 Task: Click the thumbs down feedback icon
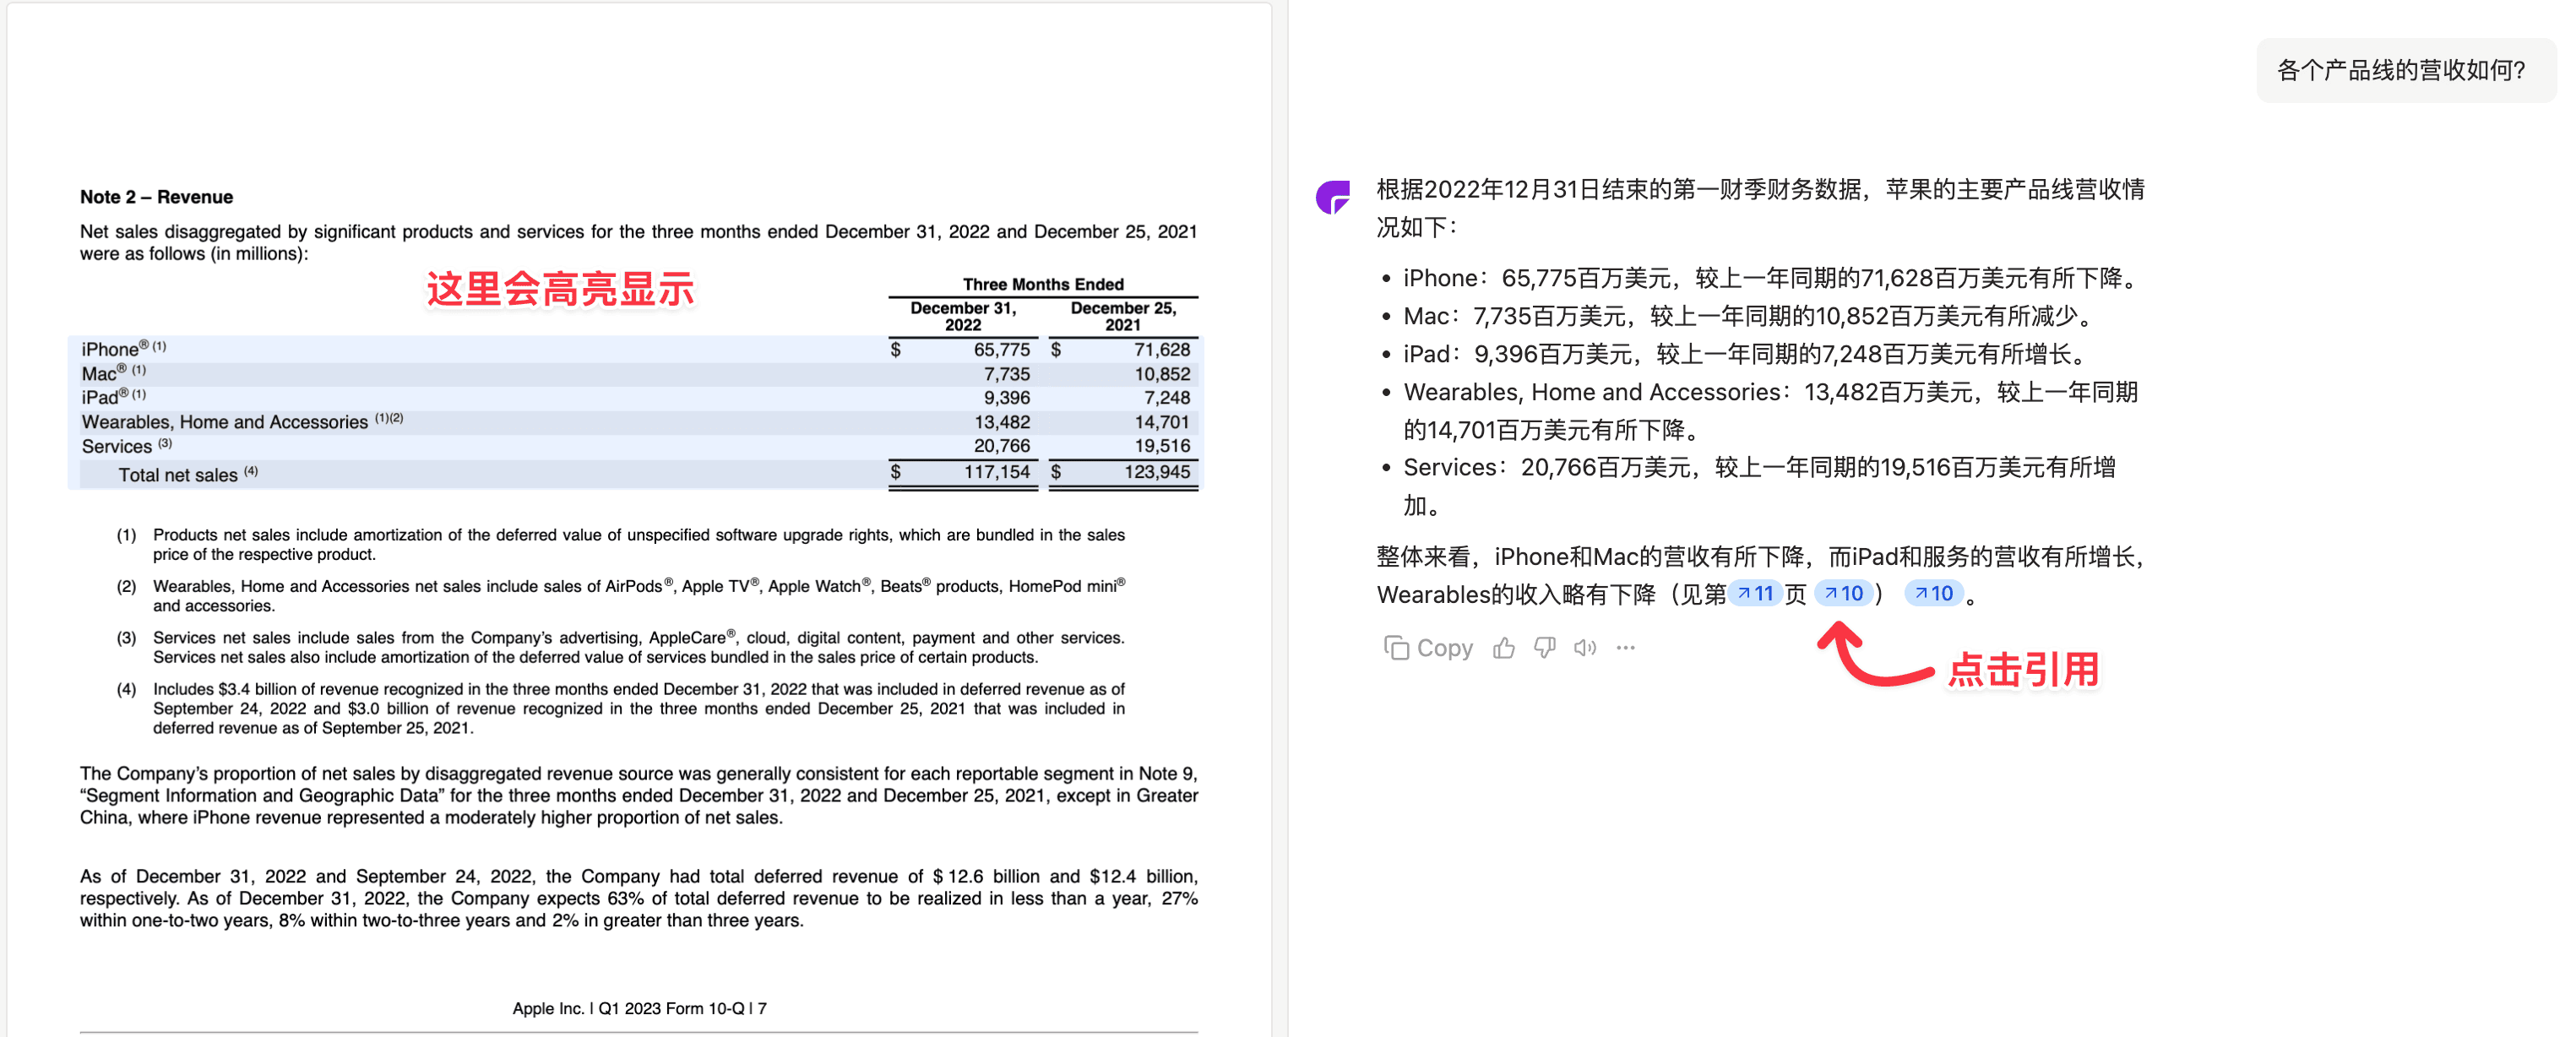tap(1544, 648)
